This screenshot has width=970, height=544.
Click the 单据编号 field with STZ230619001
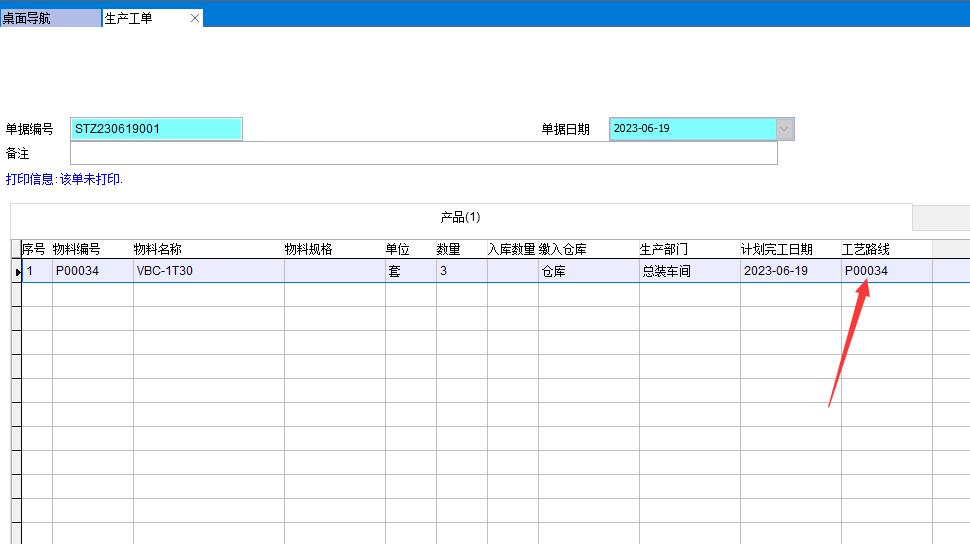click(156, 129)
